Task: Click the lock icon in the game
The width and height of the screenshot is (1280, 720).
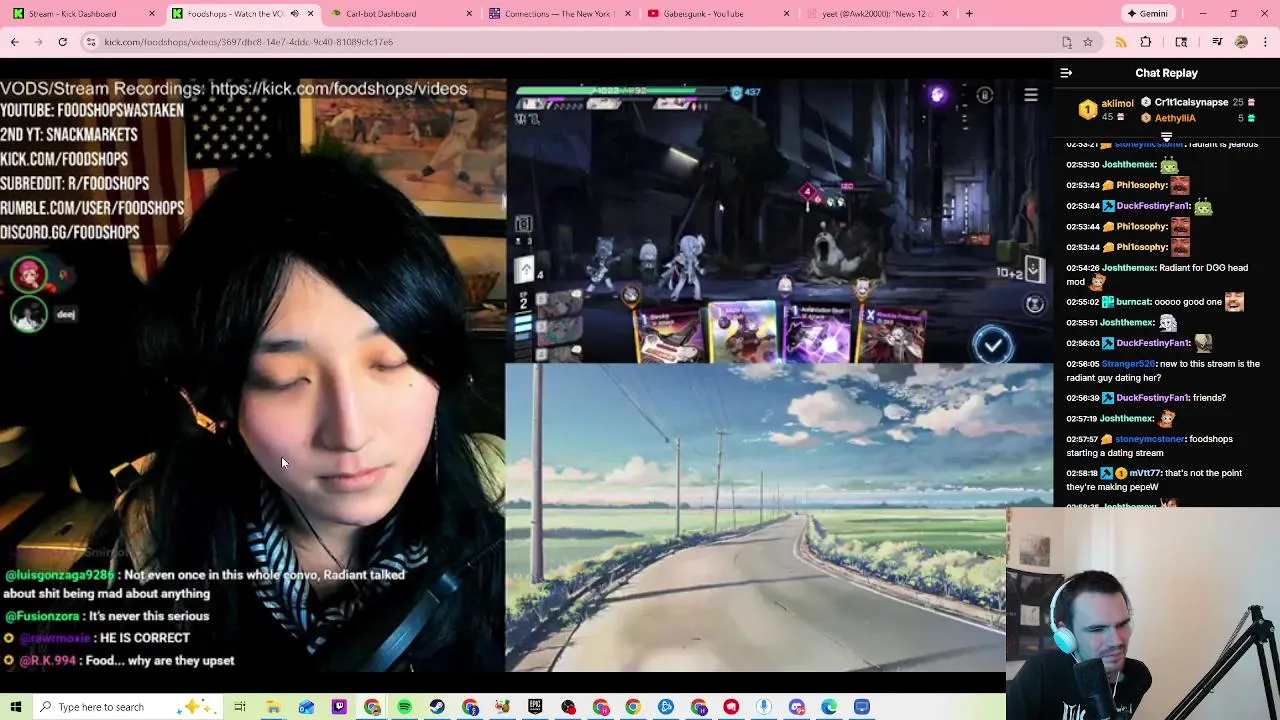Action: 985,95
